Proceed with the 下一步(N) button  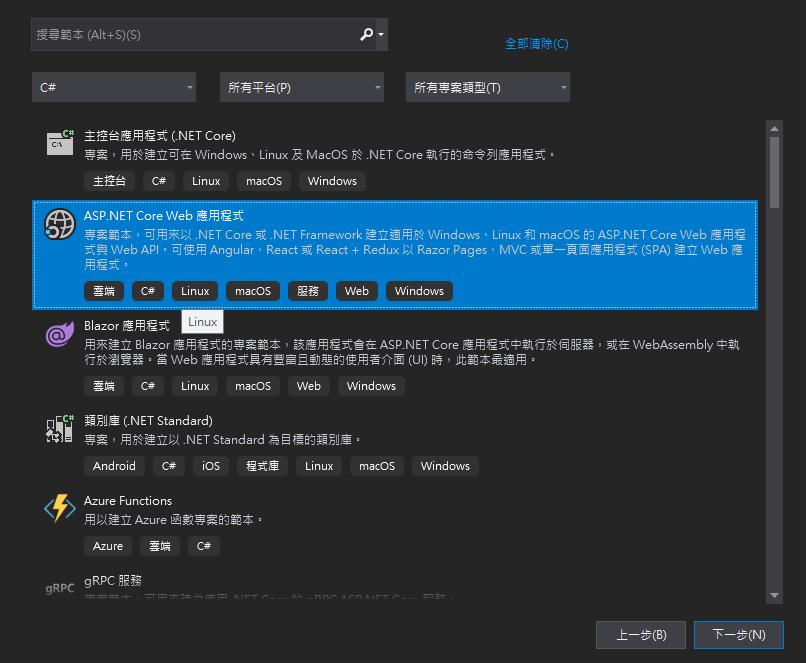[739, 635]
